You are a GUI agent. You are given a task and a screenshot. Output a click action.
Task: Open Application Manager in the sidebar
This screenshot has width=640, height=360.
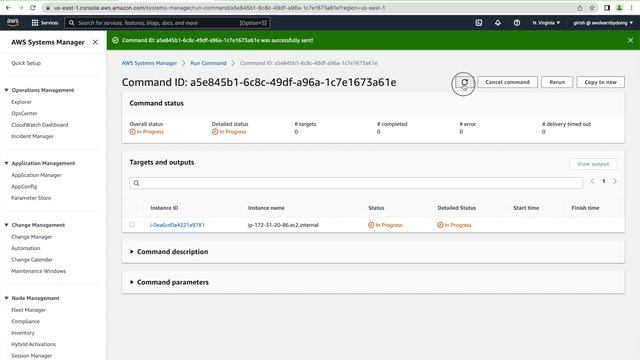point(36,175)
